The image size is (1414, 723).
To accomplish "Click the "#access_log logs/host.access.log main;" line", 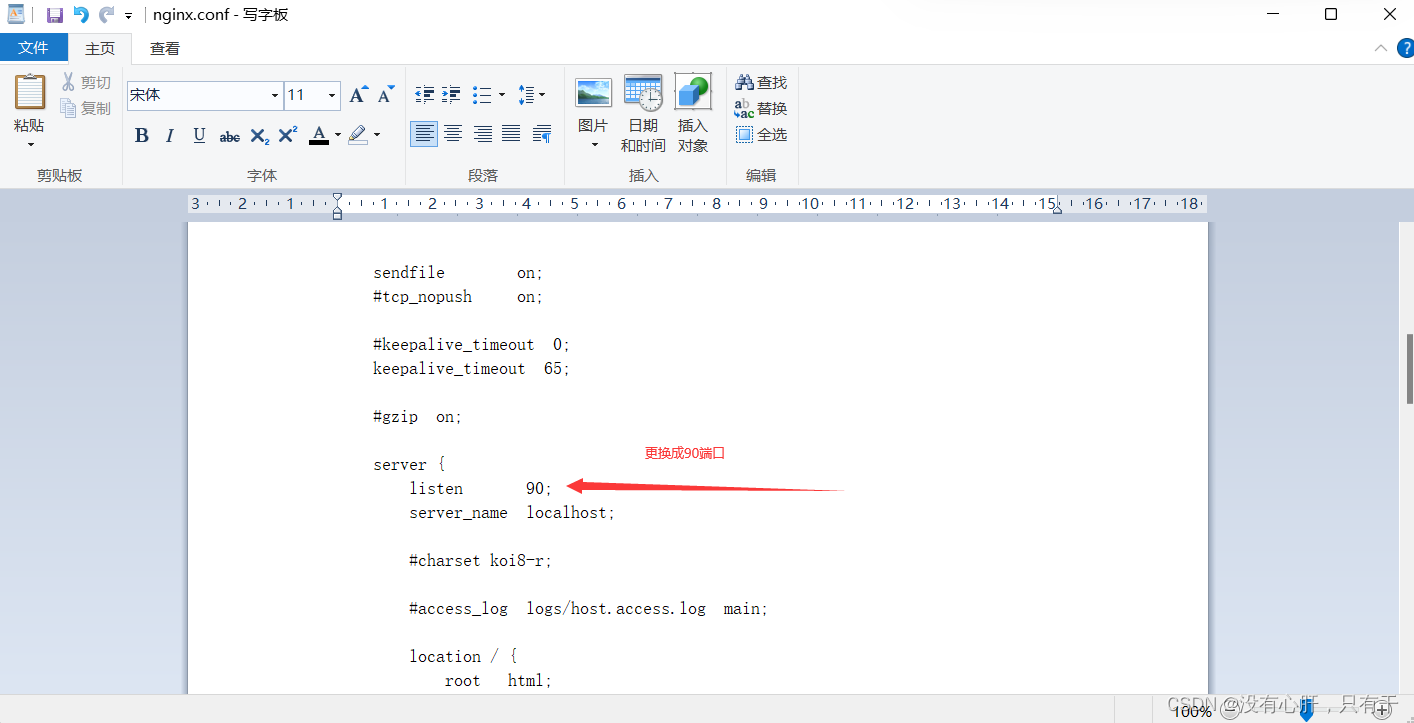I will (589, 609).
